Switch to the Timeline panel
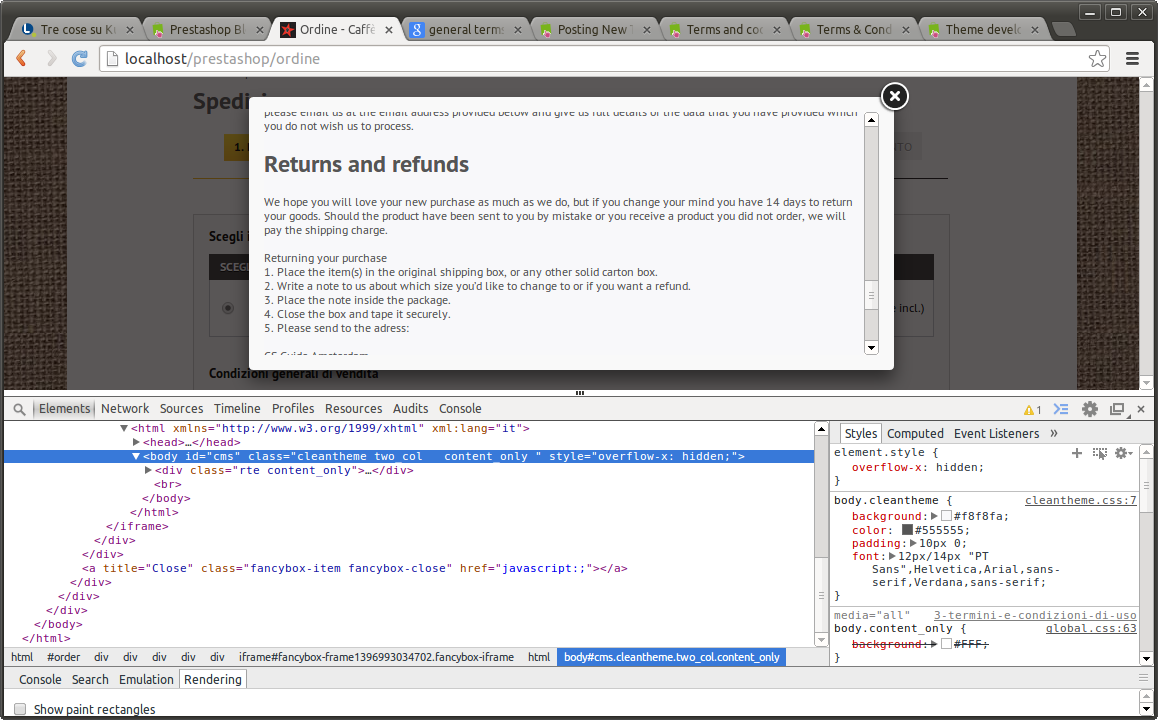Viewport: 1158px width, 720px height. [x=237, y=408]
